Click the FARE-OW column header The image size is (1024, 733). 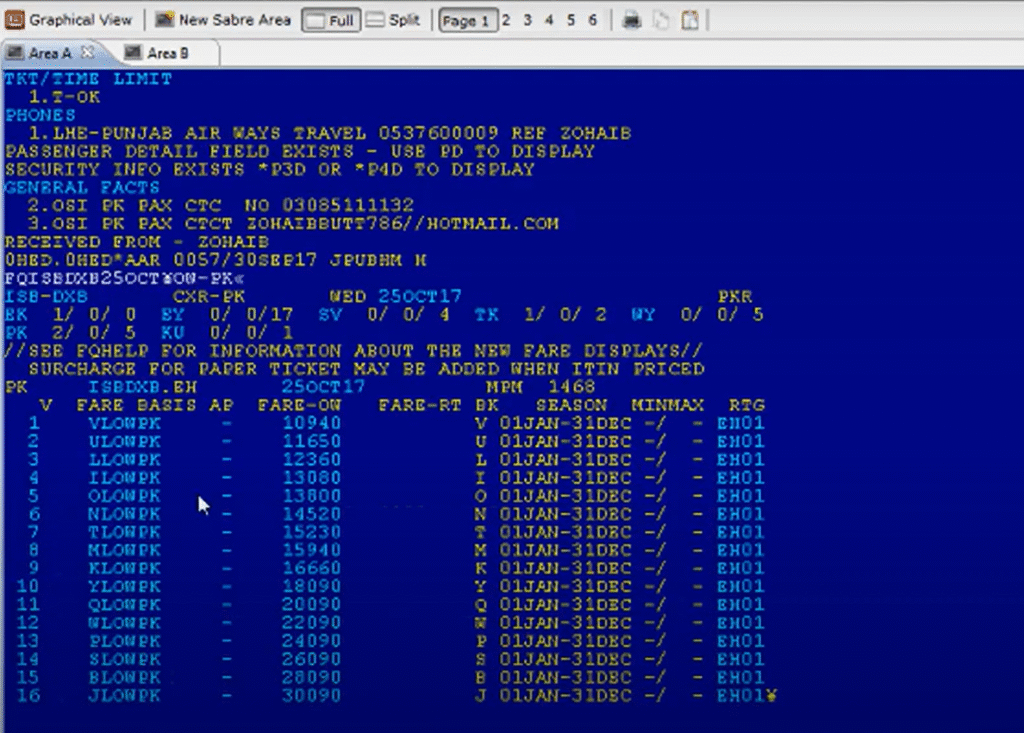click(x=299, y=406)
